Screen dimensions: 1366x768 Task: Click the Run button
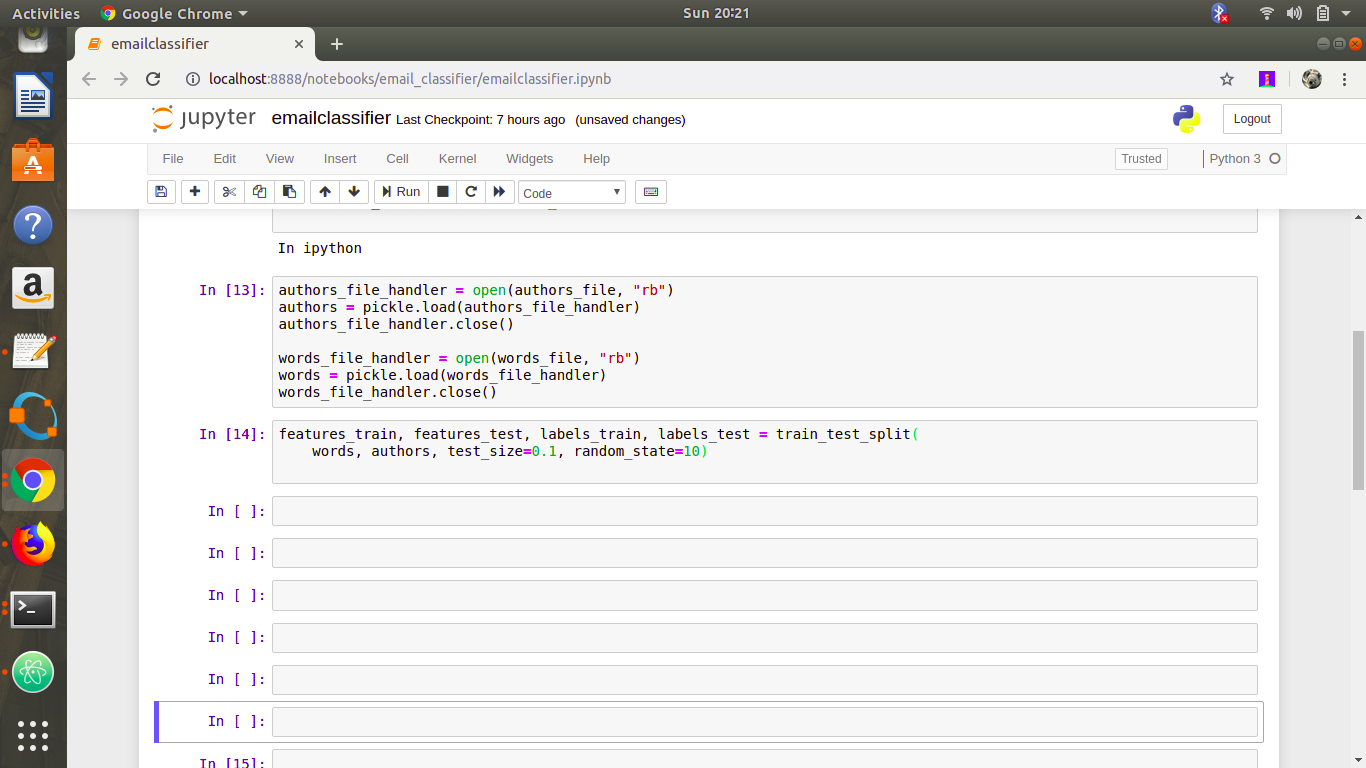[x=400, y=192]
